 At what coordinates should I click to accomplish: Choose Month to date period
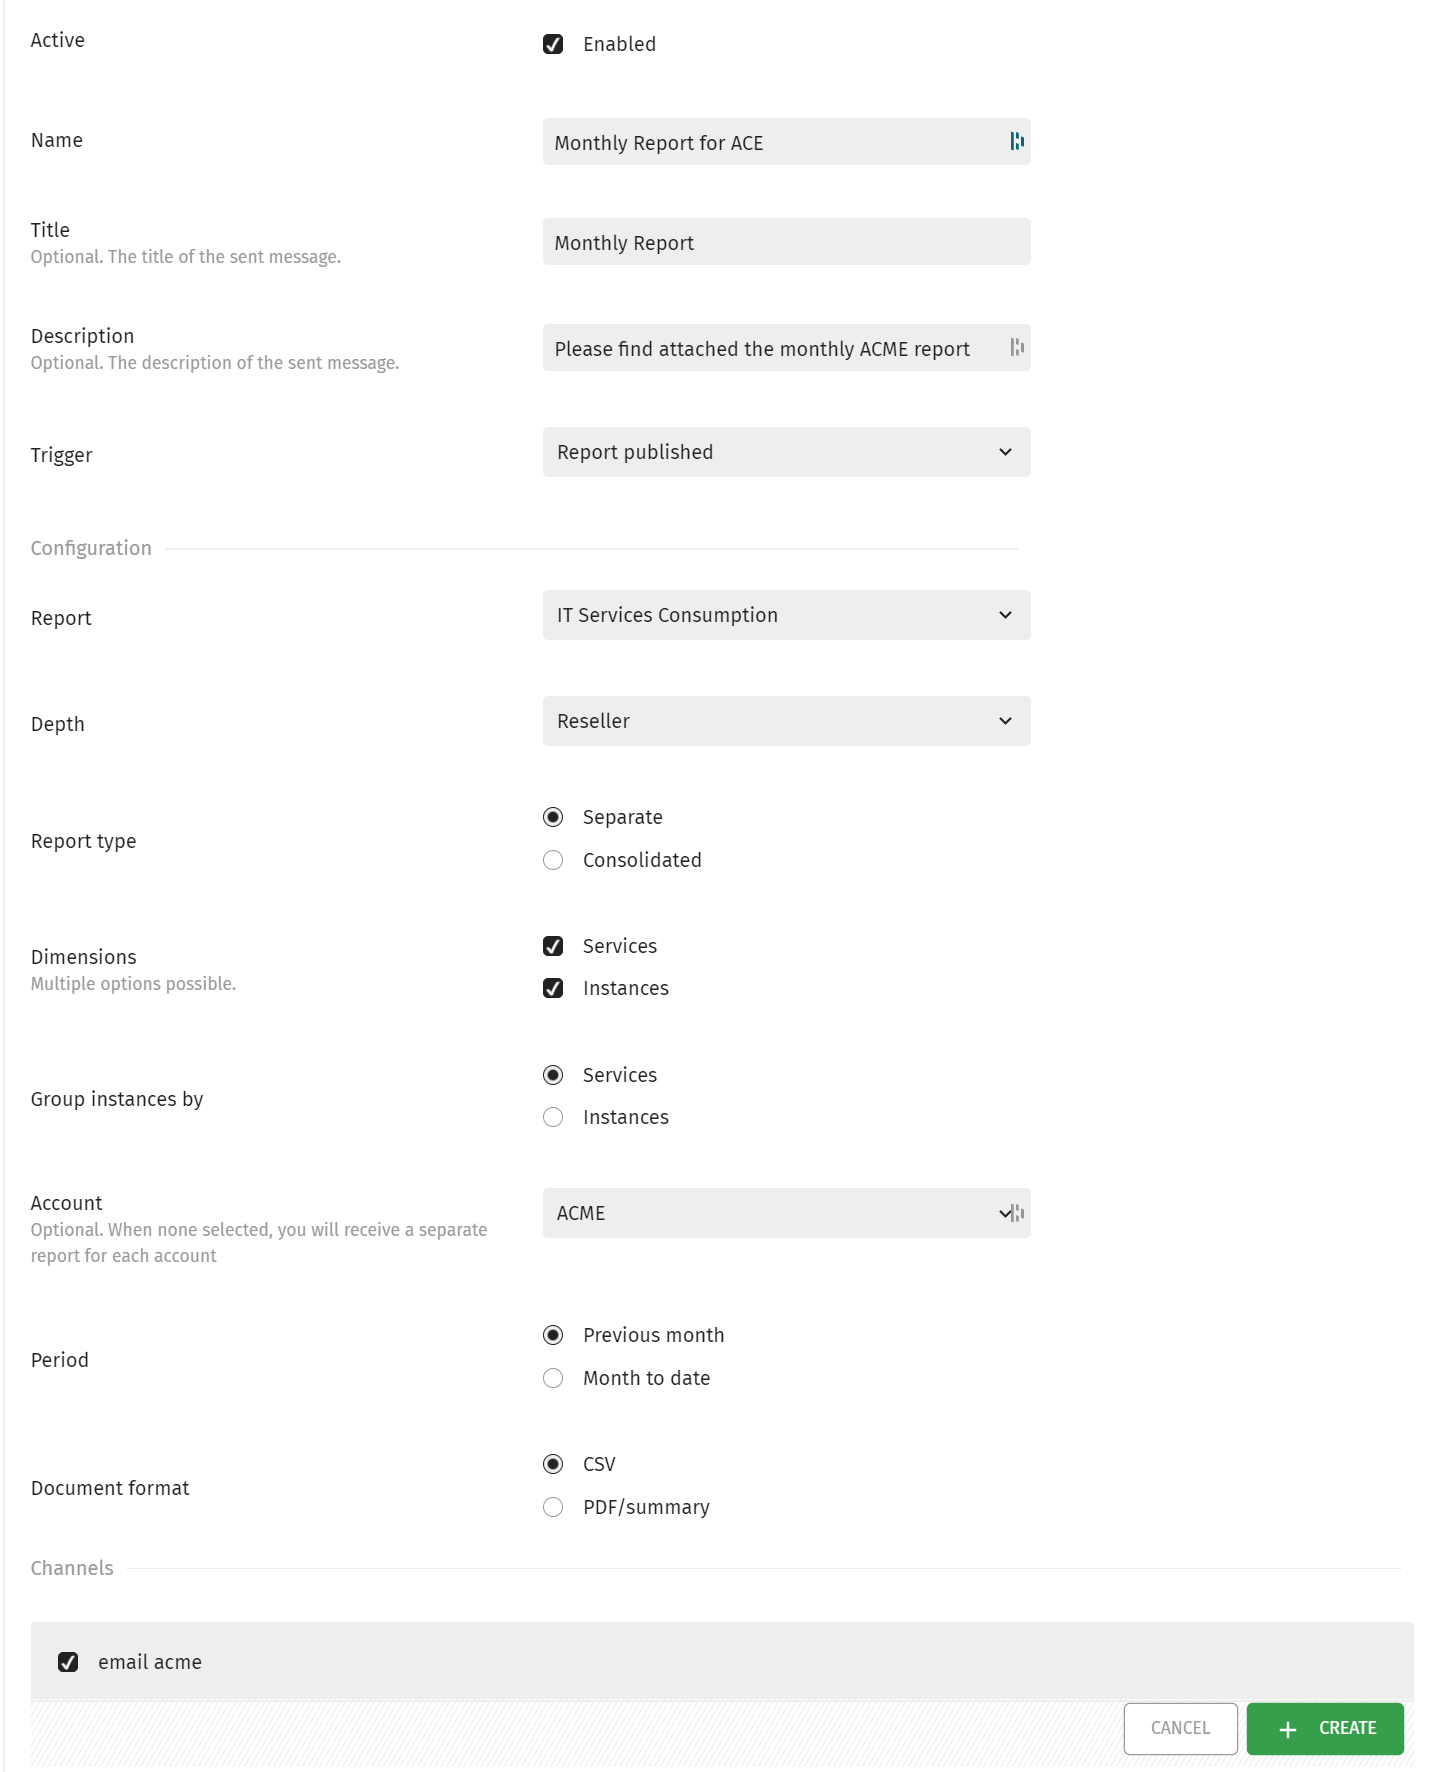click(x=553, y=1378)
